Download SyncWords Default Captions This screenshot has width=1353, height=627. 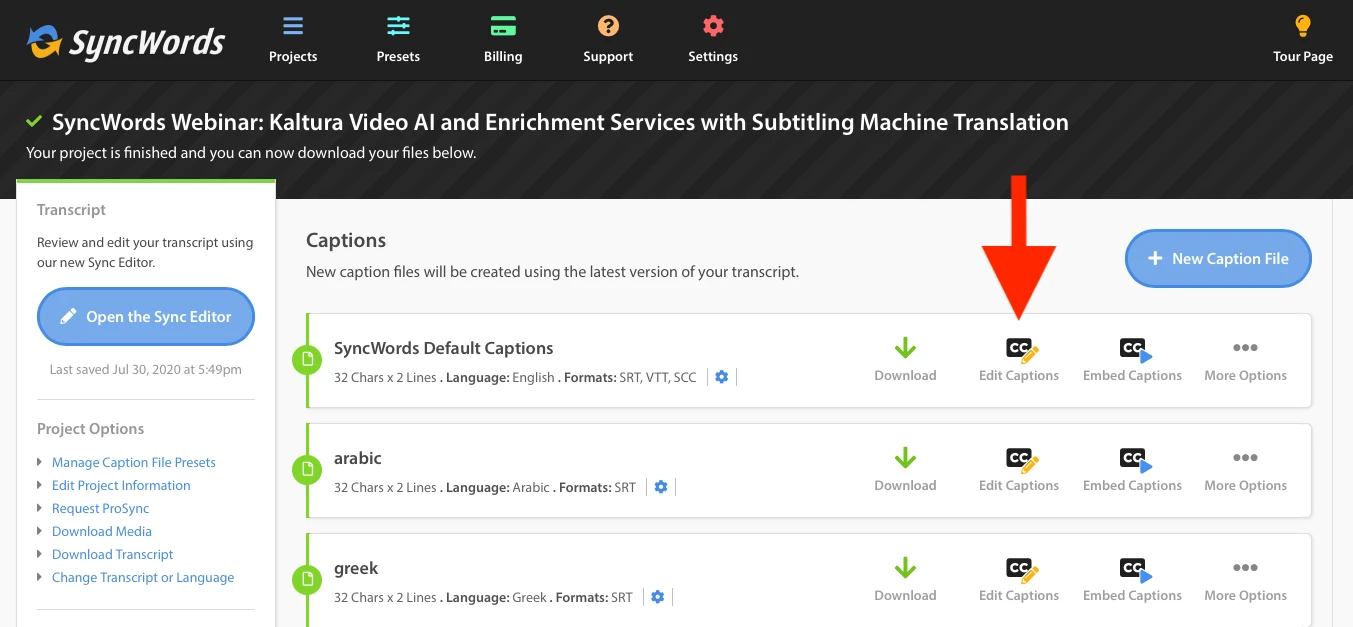pyautogui.click(x=905, y=360)
